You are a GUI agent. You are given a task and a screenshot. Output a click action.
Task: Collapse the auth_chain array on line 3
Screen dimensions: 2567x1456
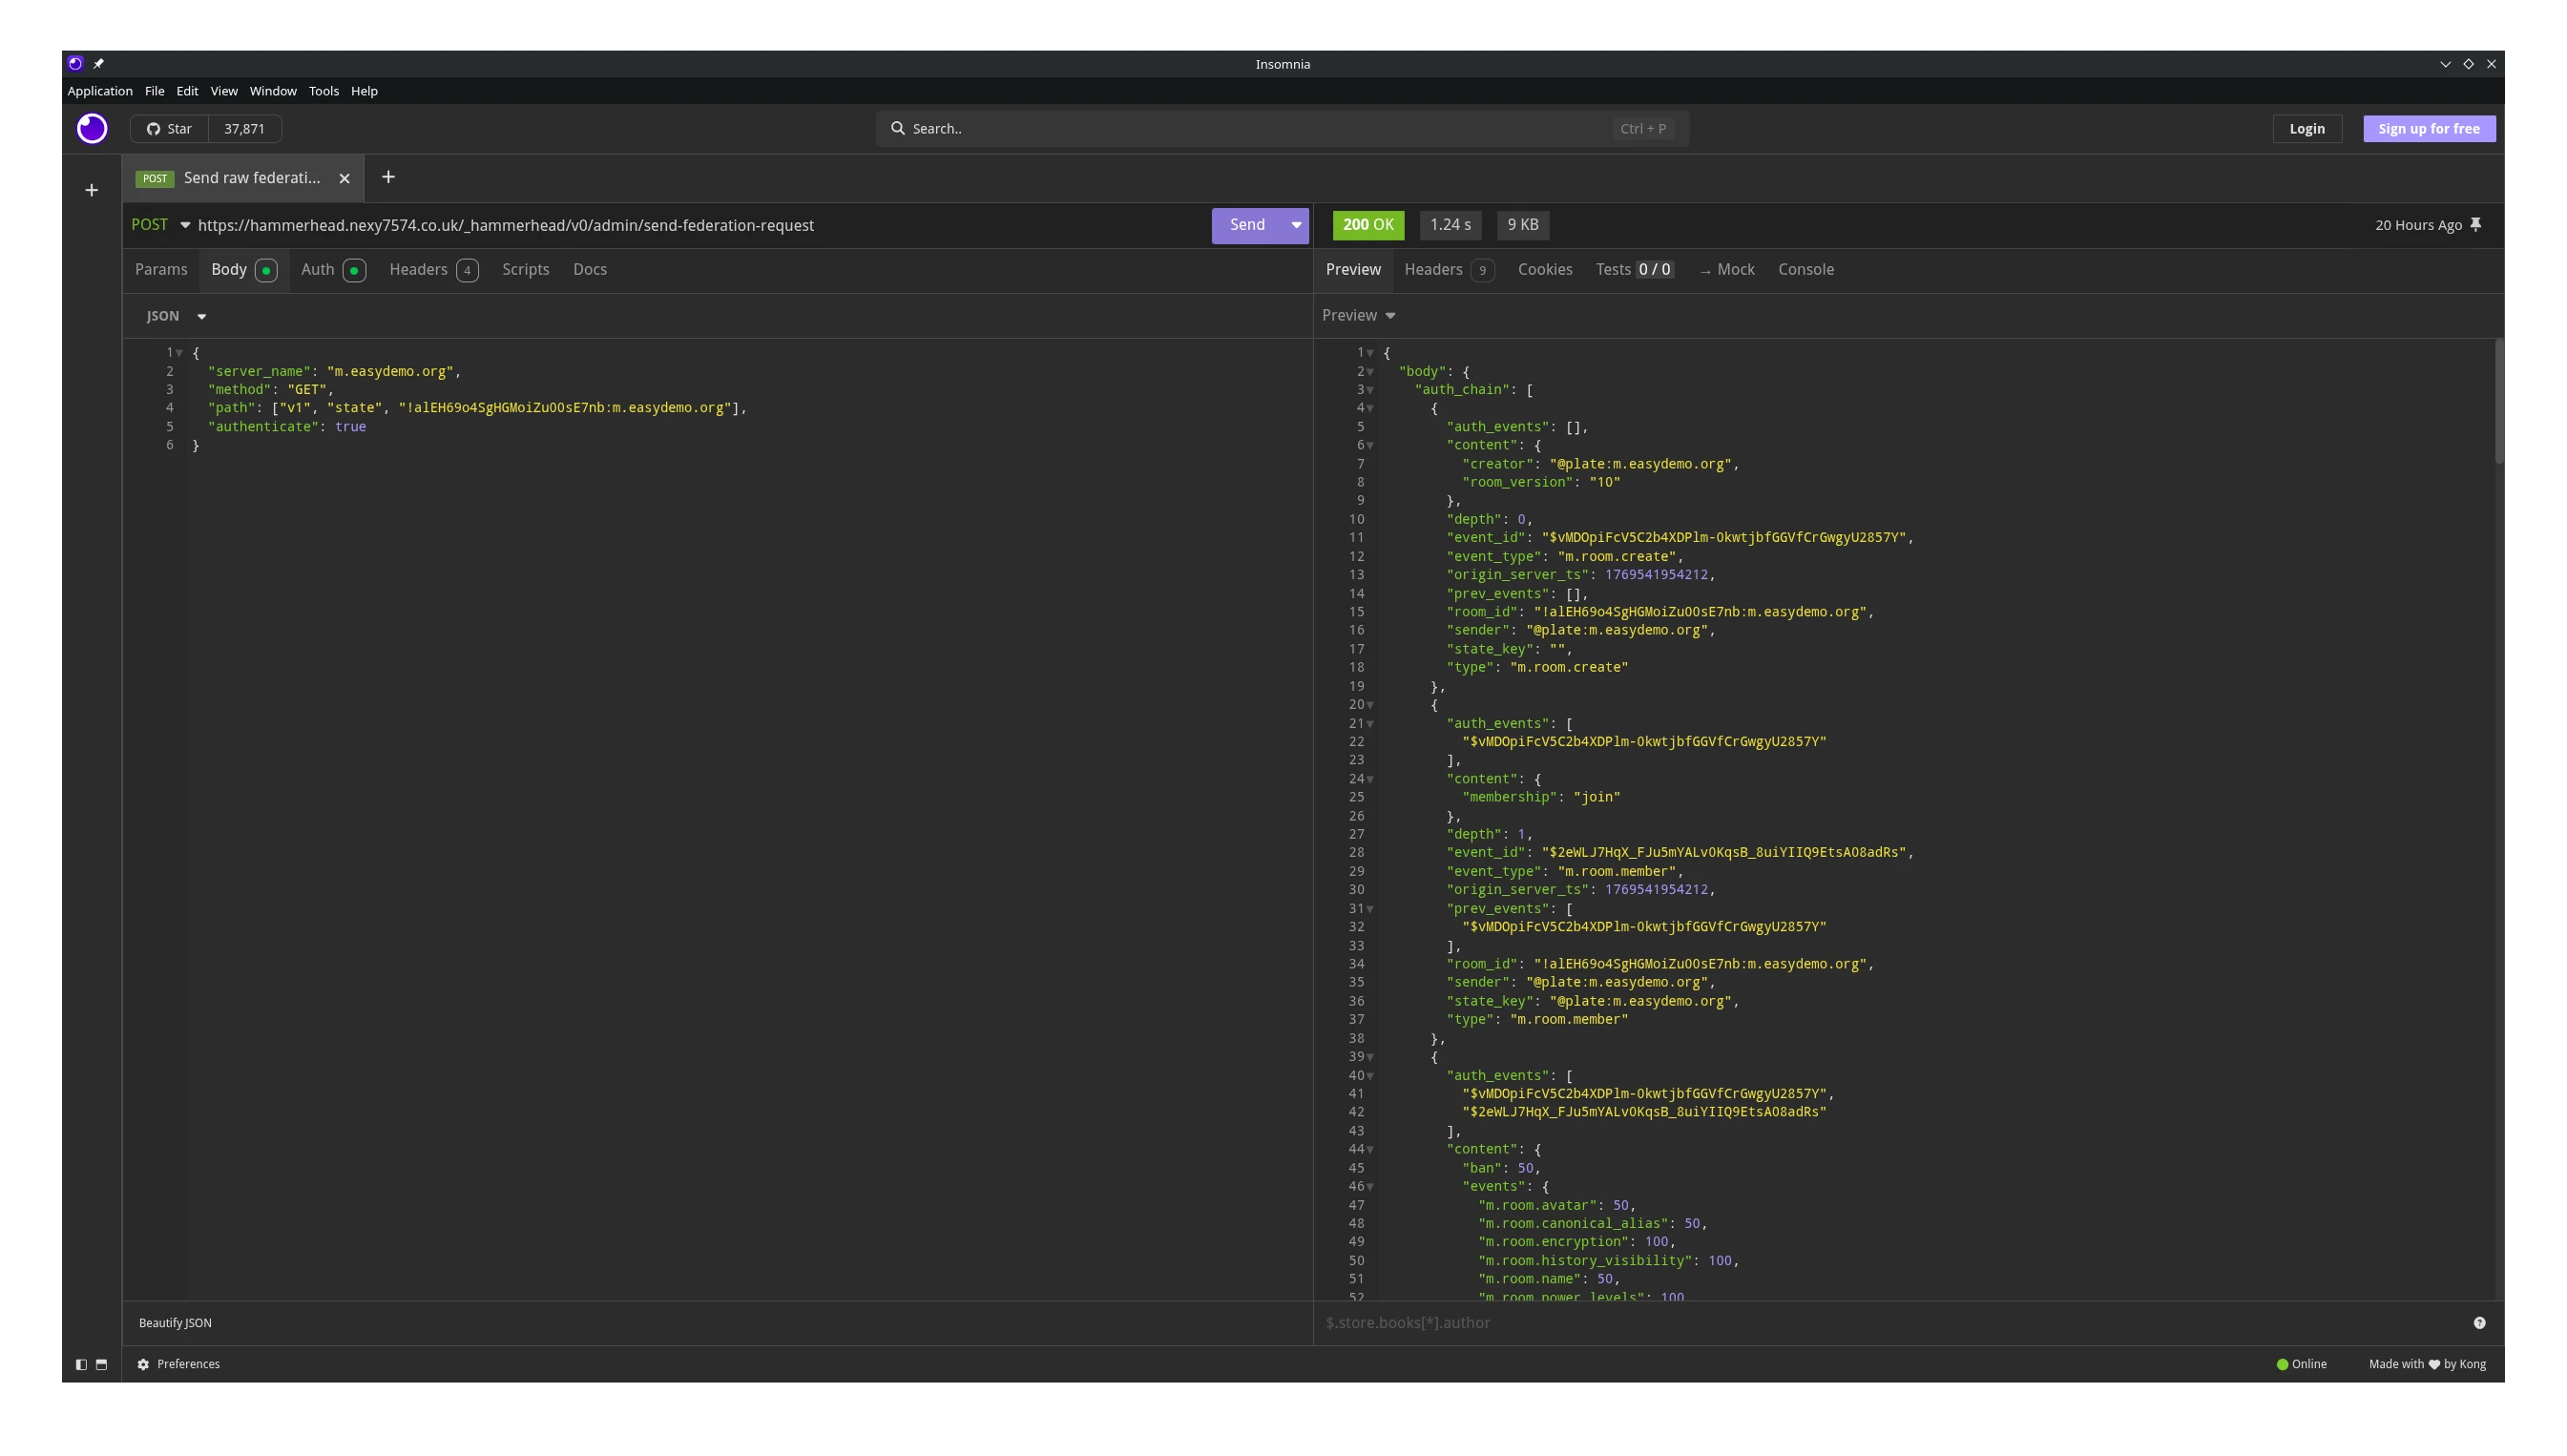point(1370,390)
